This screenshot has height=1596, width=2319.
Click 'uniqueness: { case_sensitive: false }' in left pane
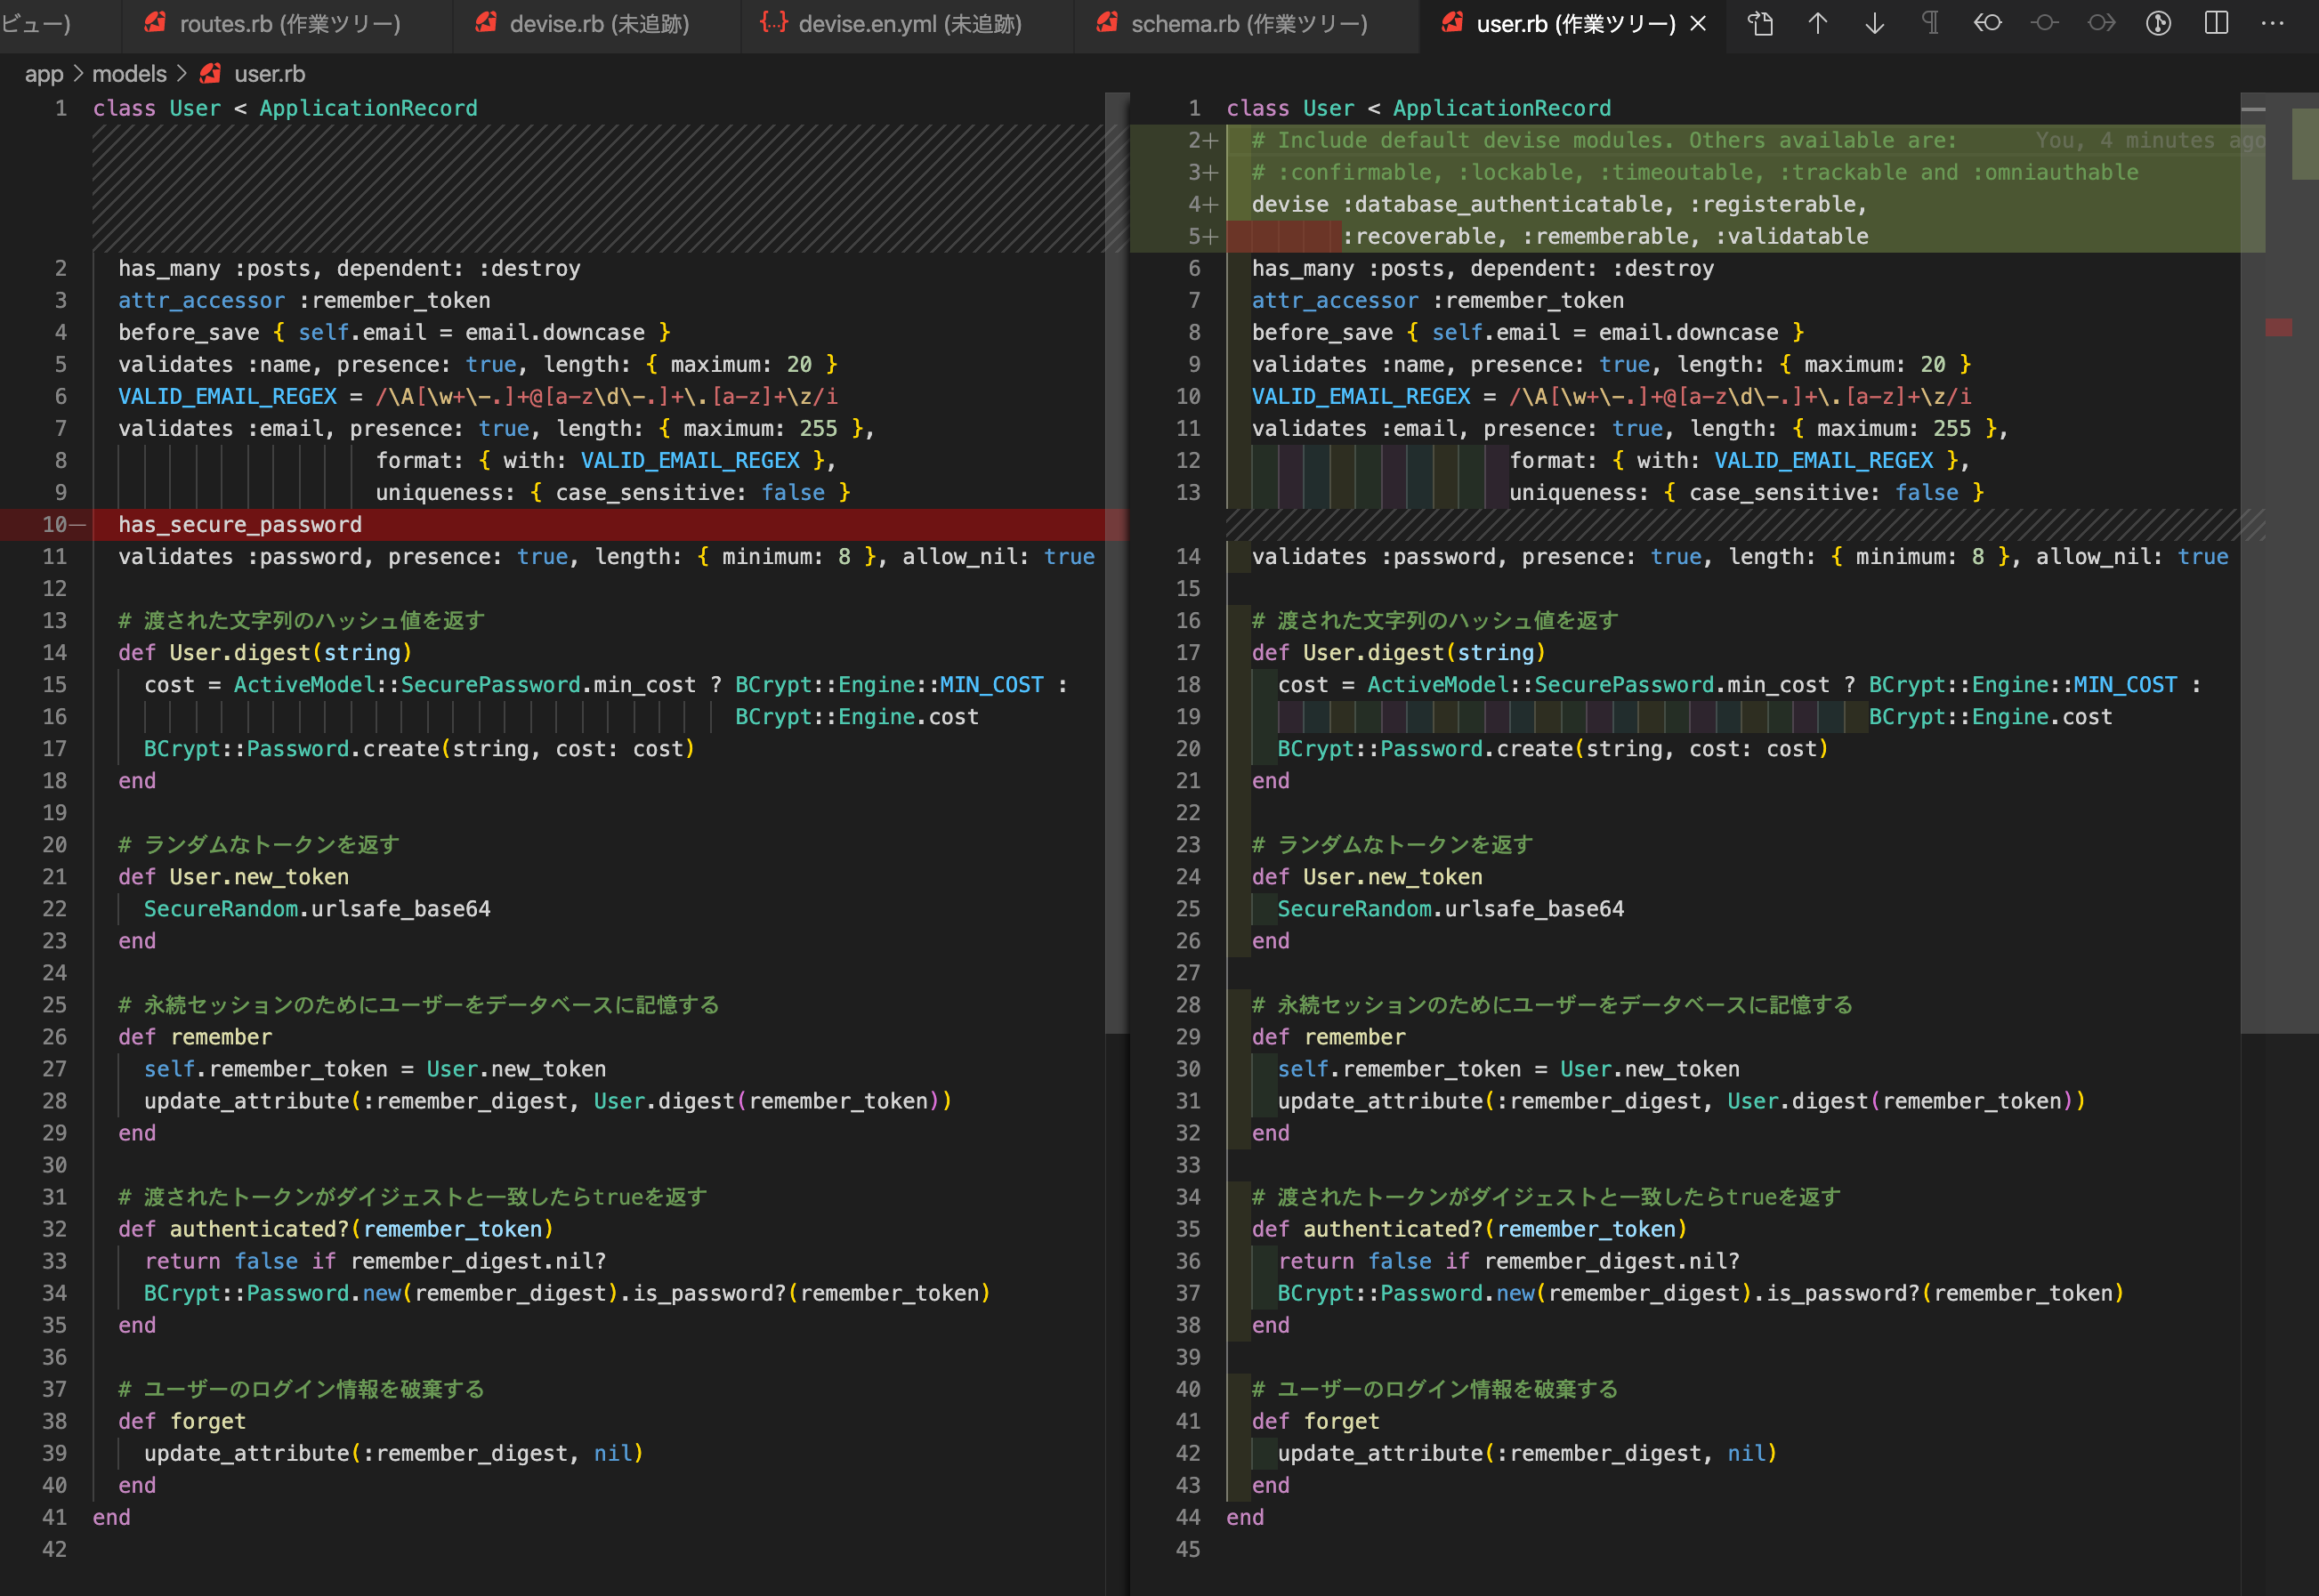coord(613,493)
